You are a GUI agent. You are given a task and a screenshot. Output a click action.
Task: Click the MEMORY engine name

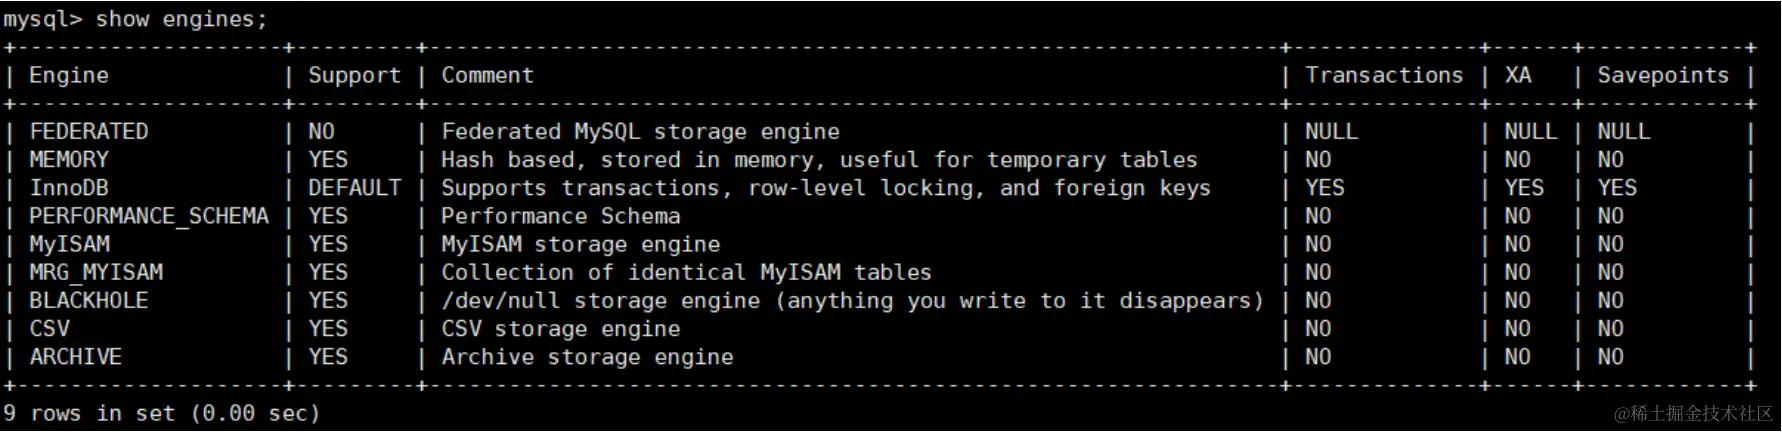pyautogui.click(x=69, y=159)
